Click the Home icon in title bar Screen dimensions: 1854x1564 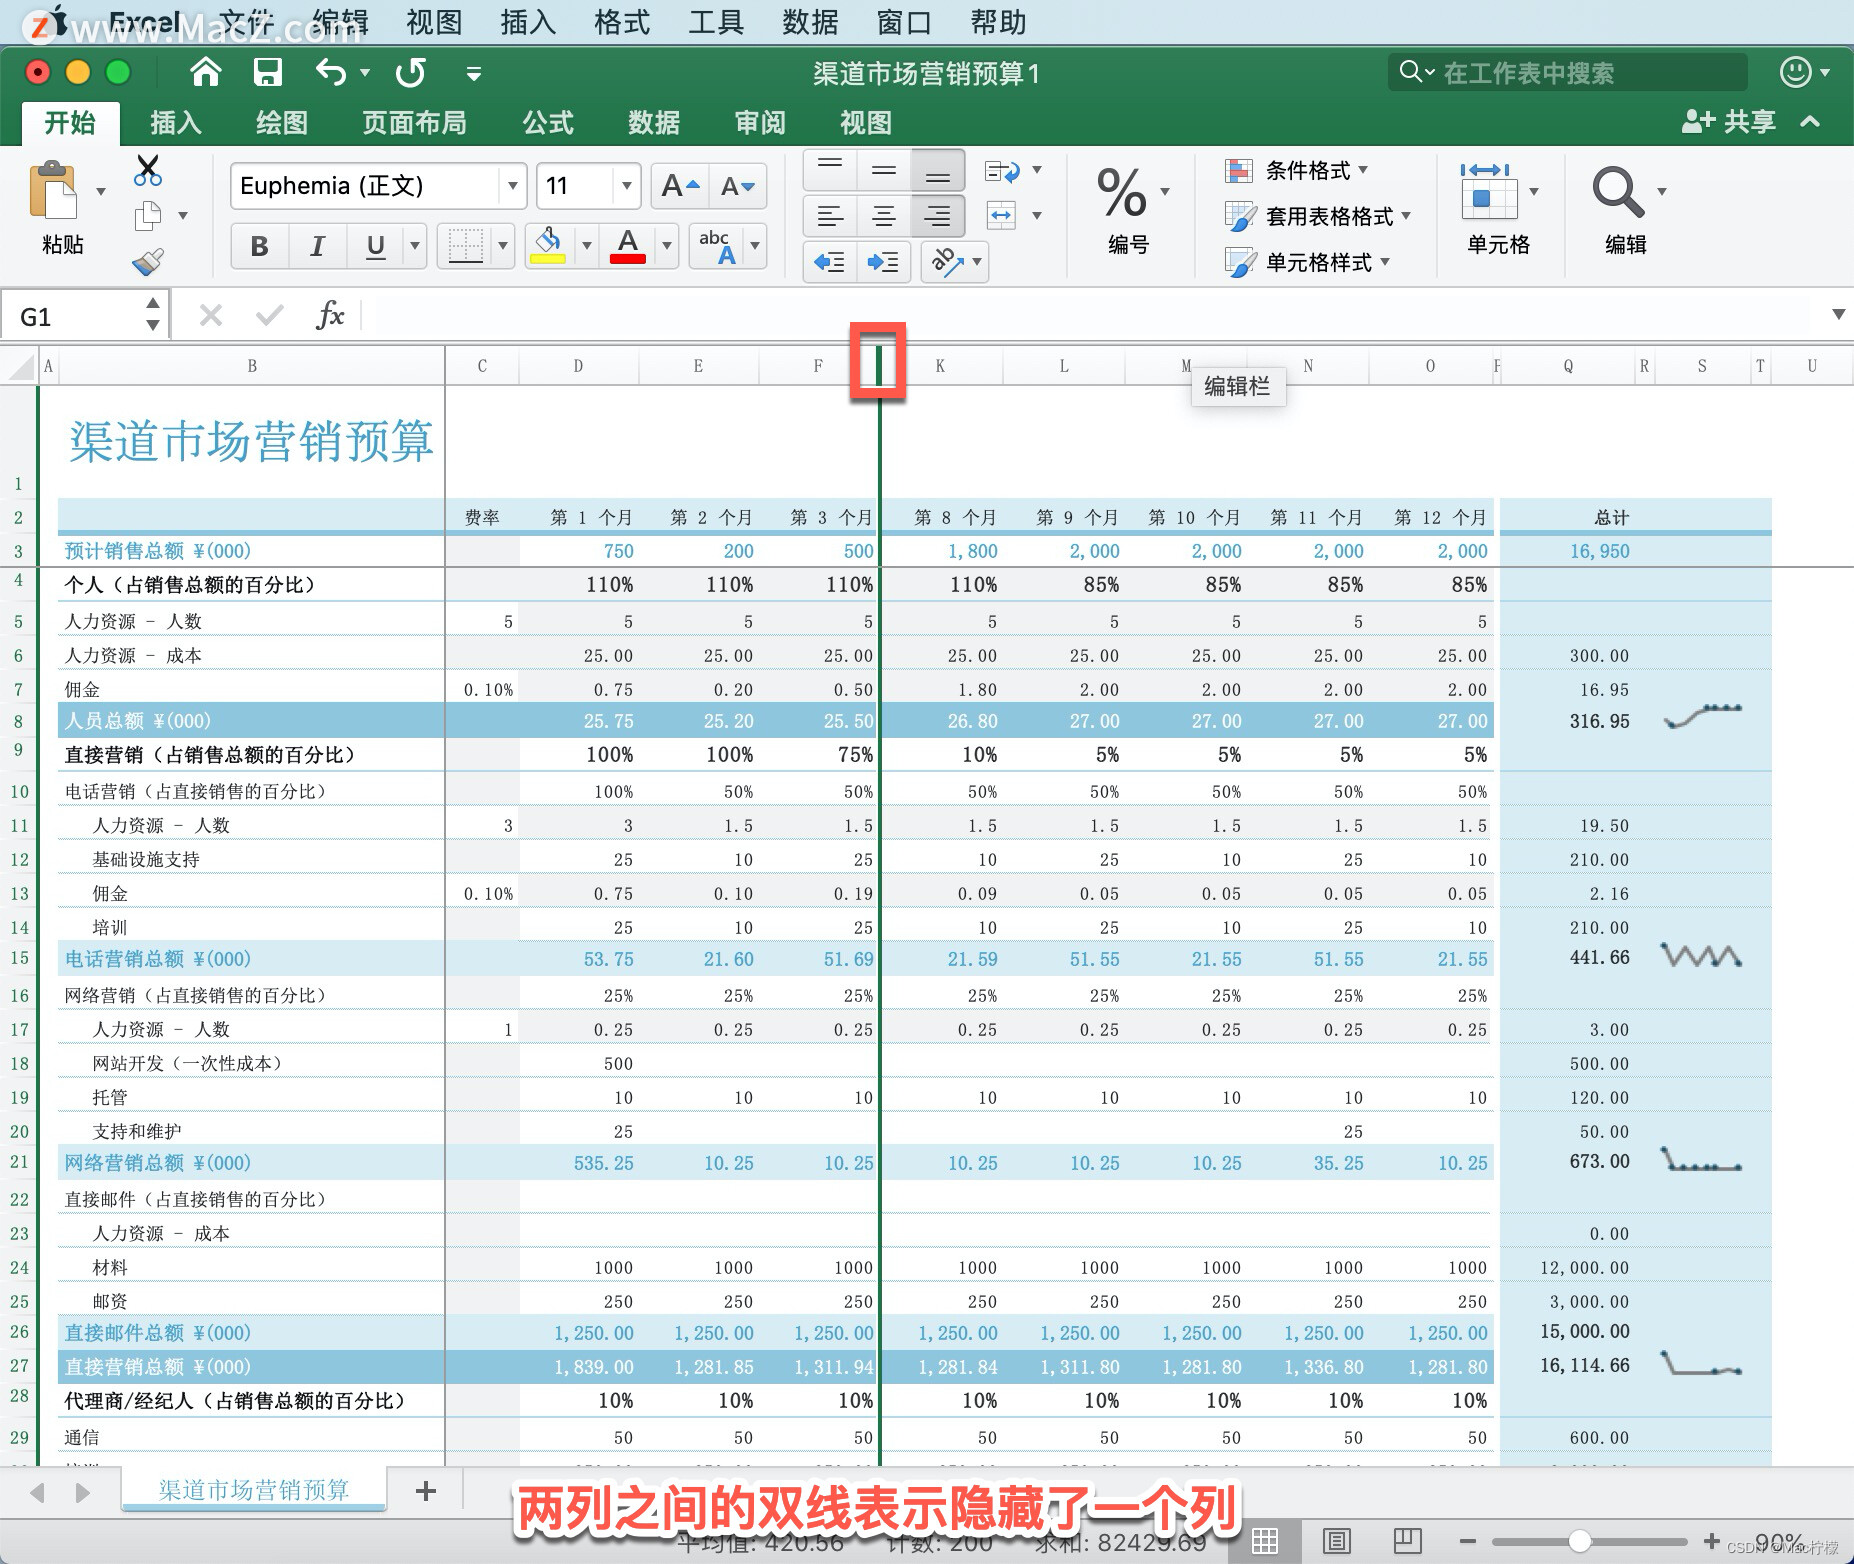tap(205, 72)
